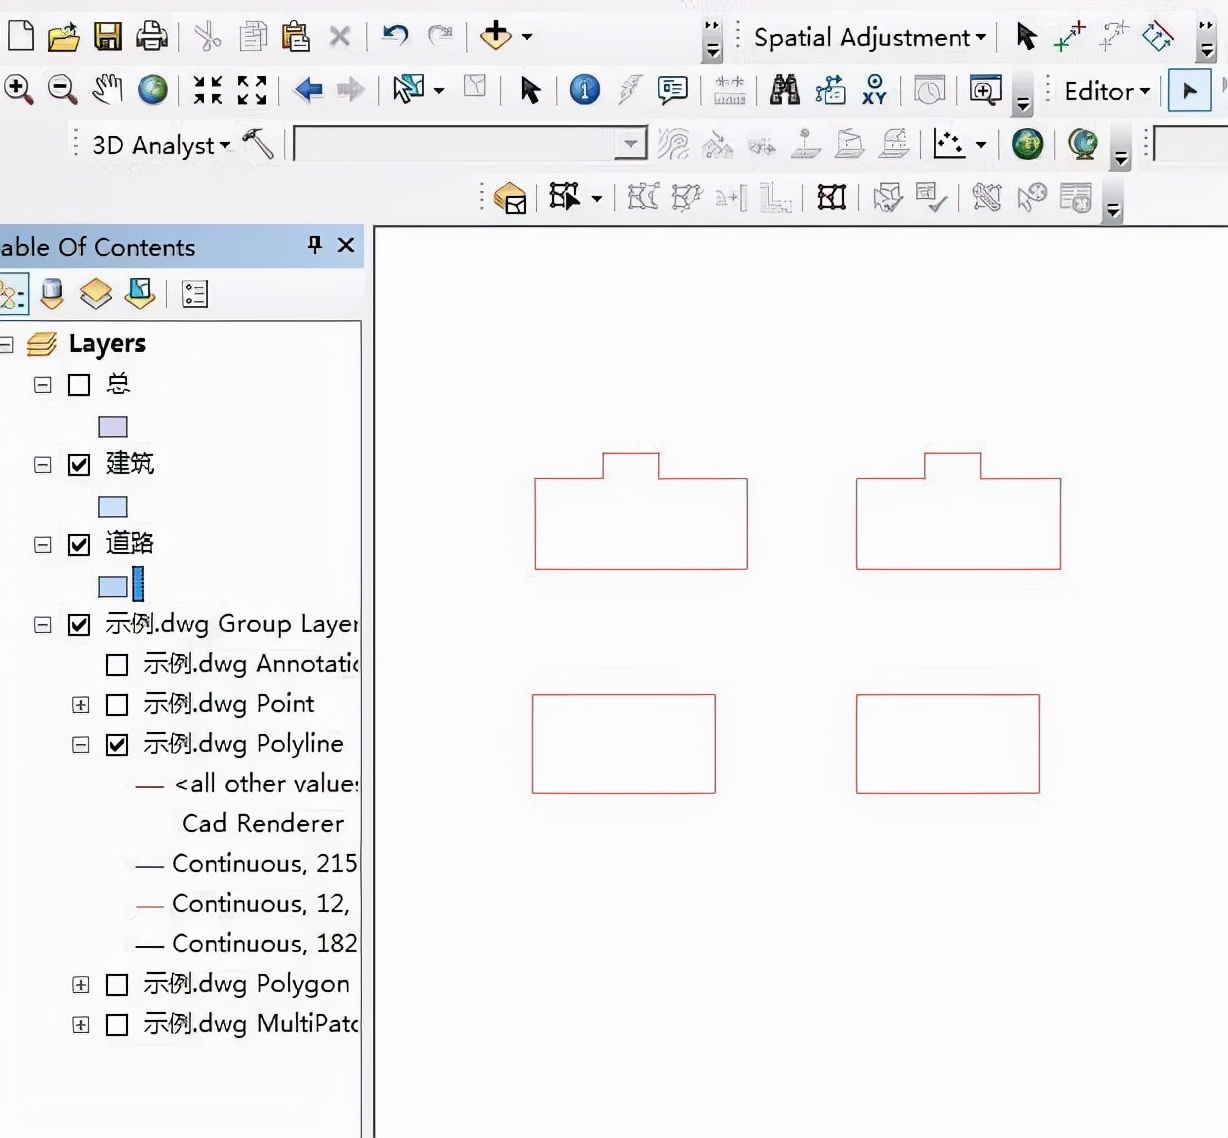Screen dimensions: 1228x1138
Task: Click the 总 layer color swatch
Action: (113, 427)
